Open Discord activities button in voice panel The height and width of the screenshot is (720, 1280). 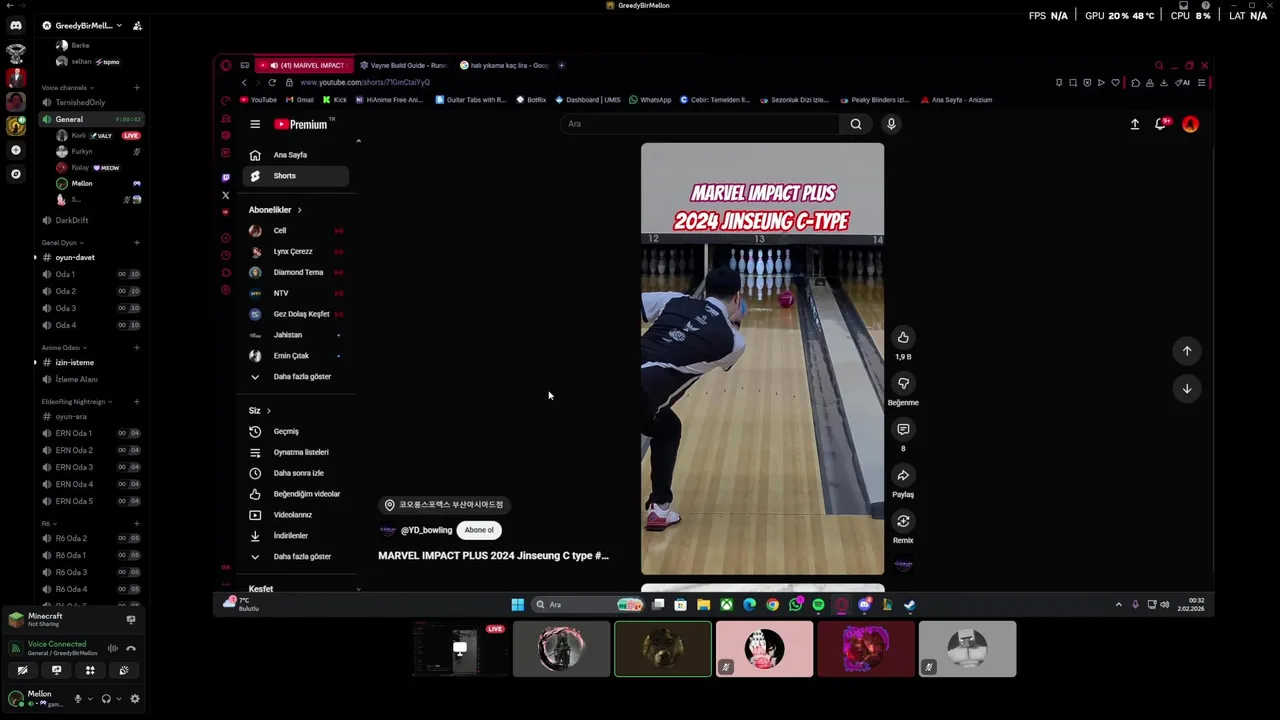point(90,670)
